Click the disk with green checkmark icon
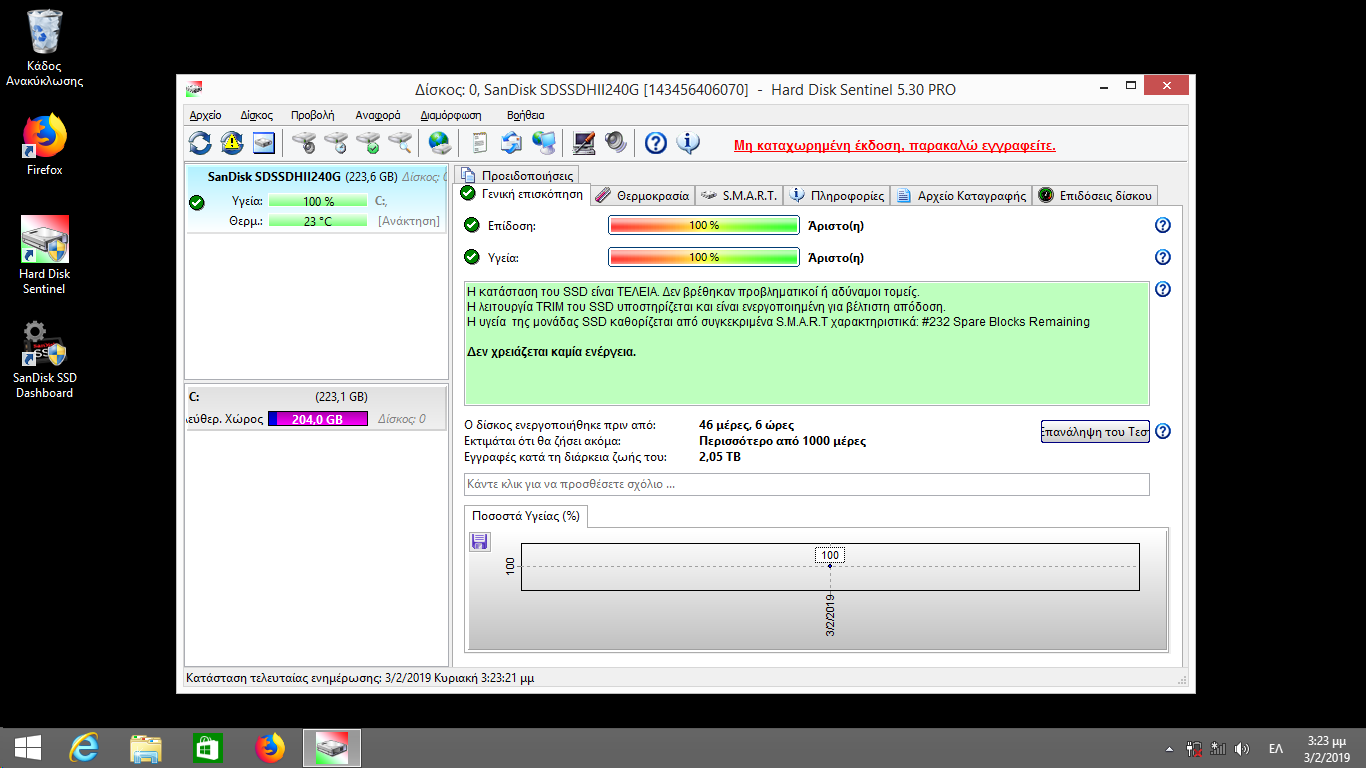This screenshot has height=768, width=1366. pos(368,143)
